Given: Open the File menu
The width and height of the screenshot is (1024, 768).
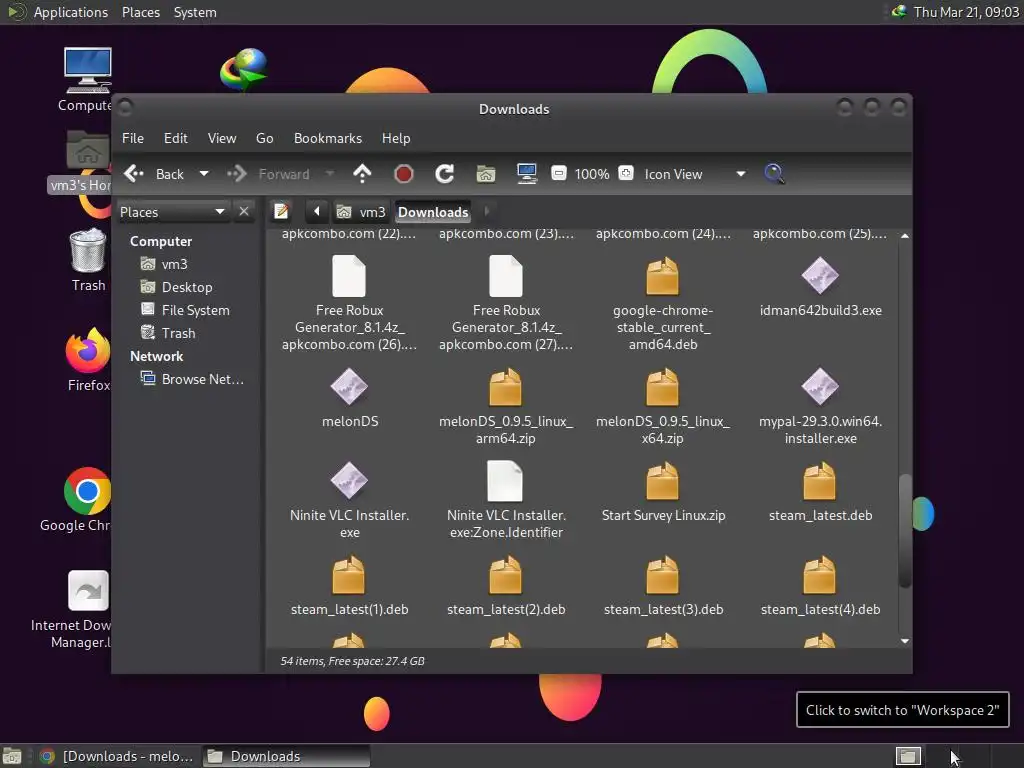Looking at the screenshot, I should tap(133, 138).
